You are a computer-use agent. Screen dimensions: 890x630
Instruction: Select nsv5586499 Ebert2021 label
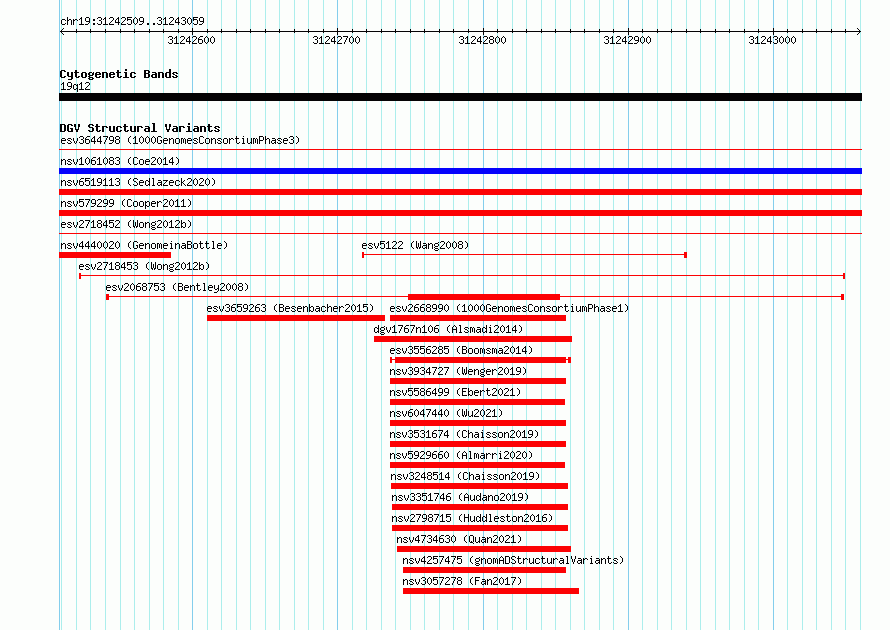(x=455, y=392)
